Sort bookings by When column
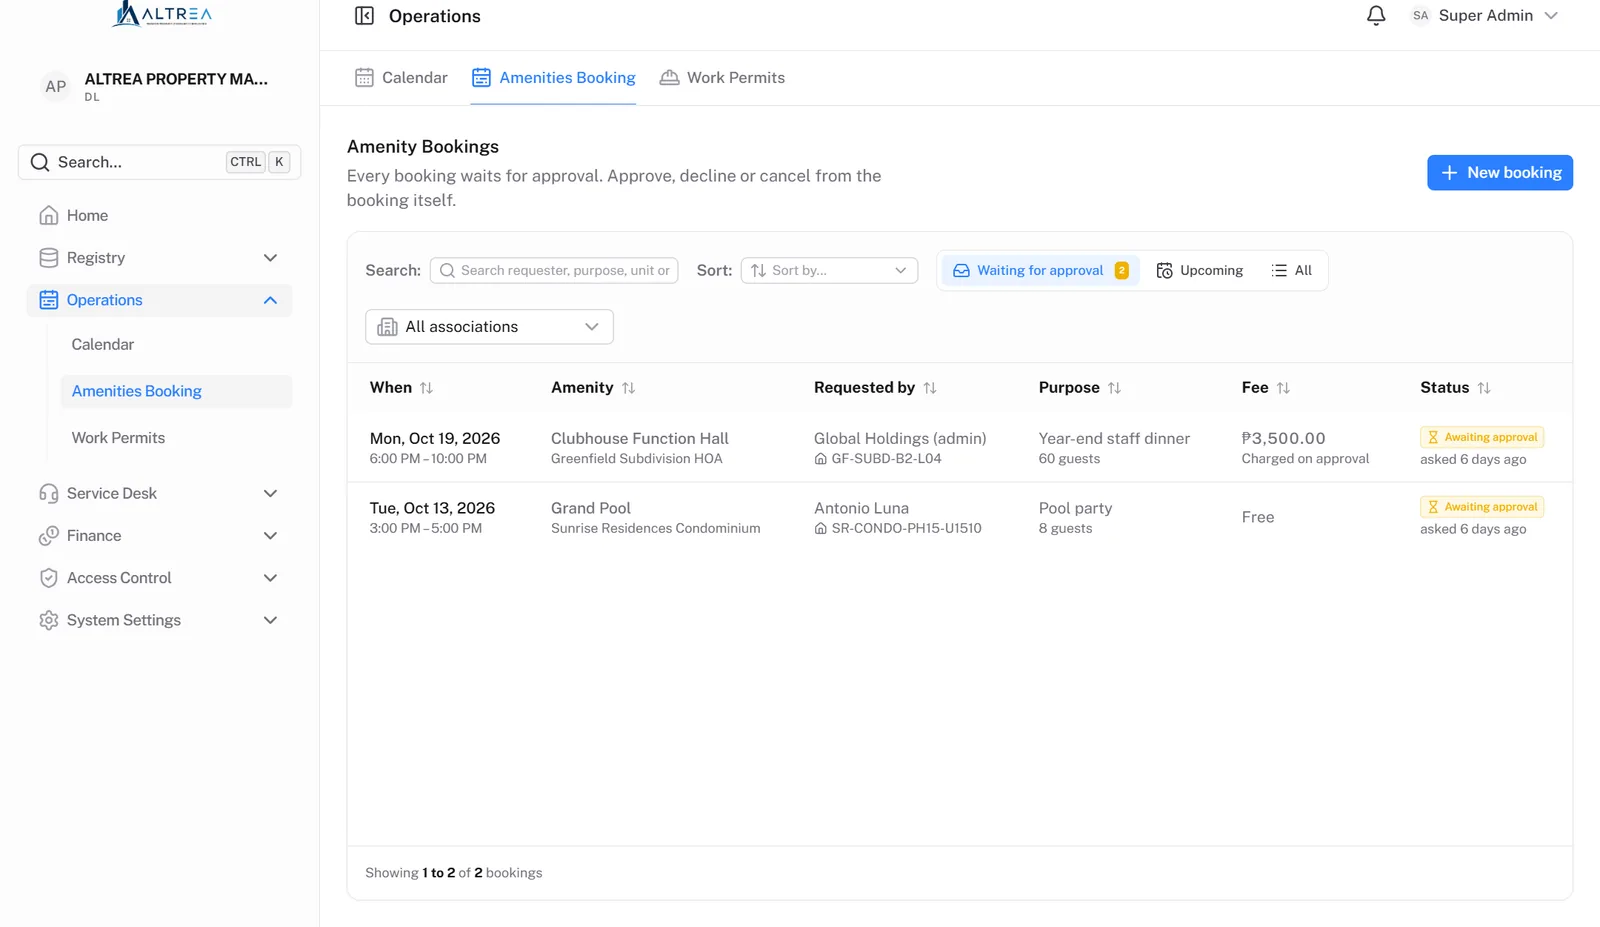 402,388
